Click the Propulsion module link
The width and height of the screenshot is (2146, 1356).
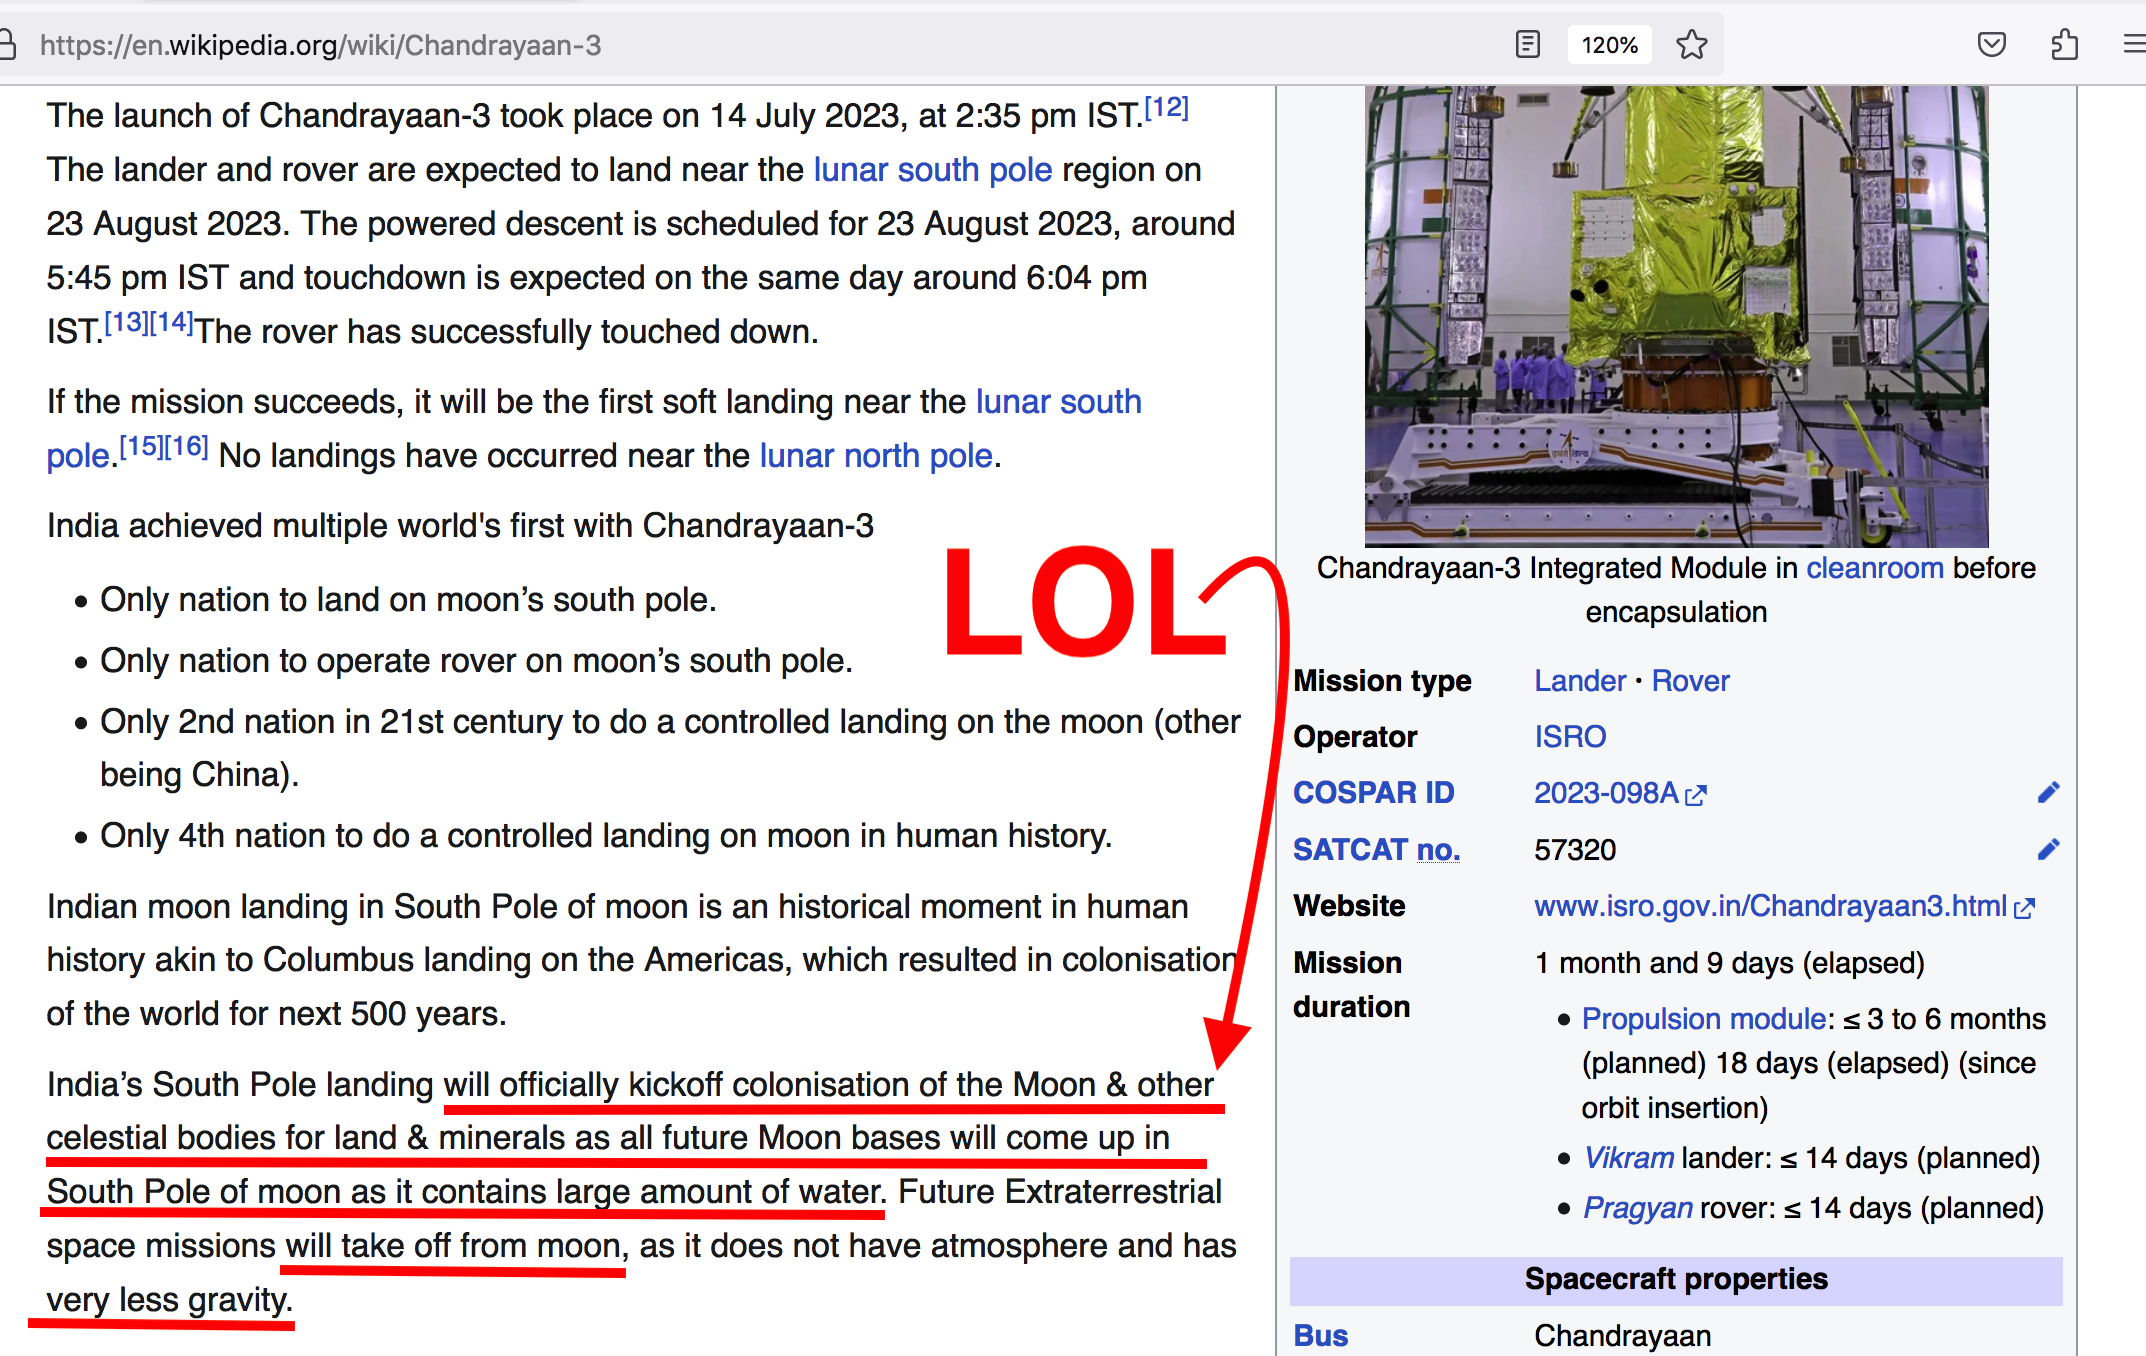click(1704, 1019)
